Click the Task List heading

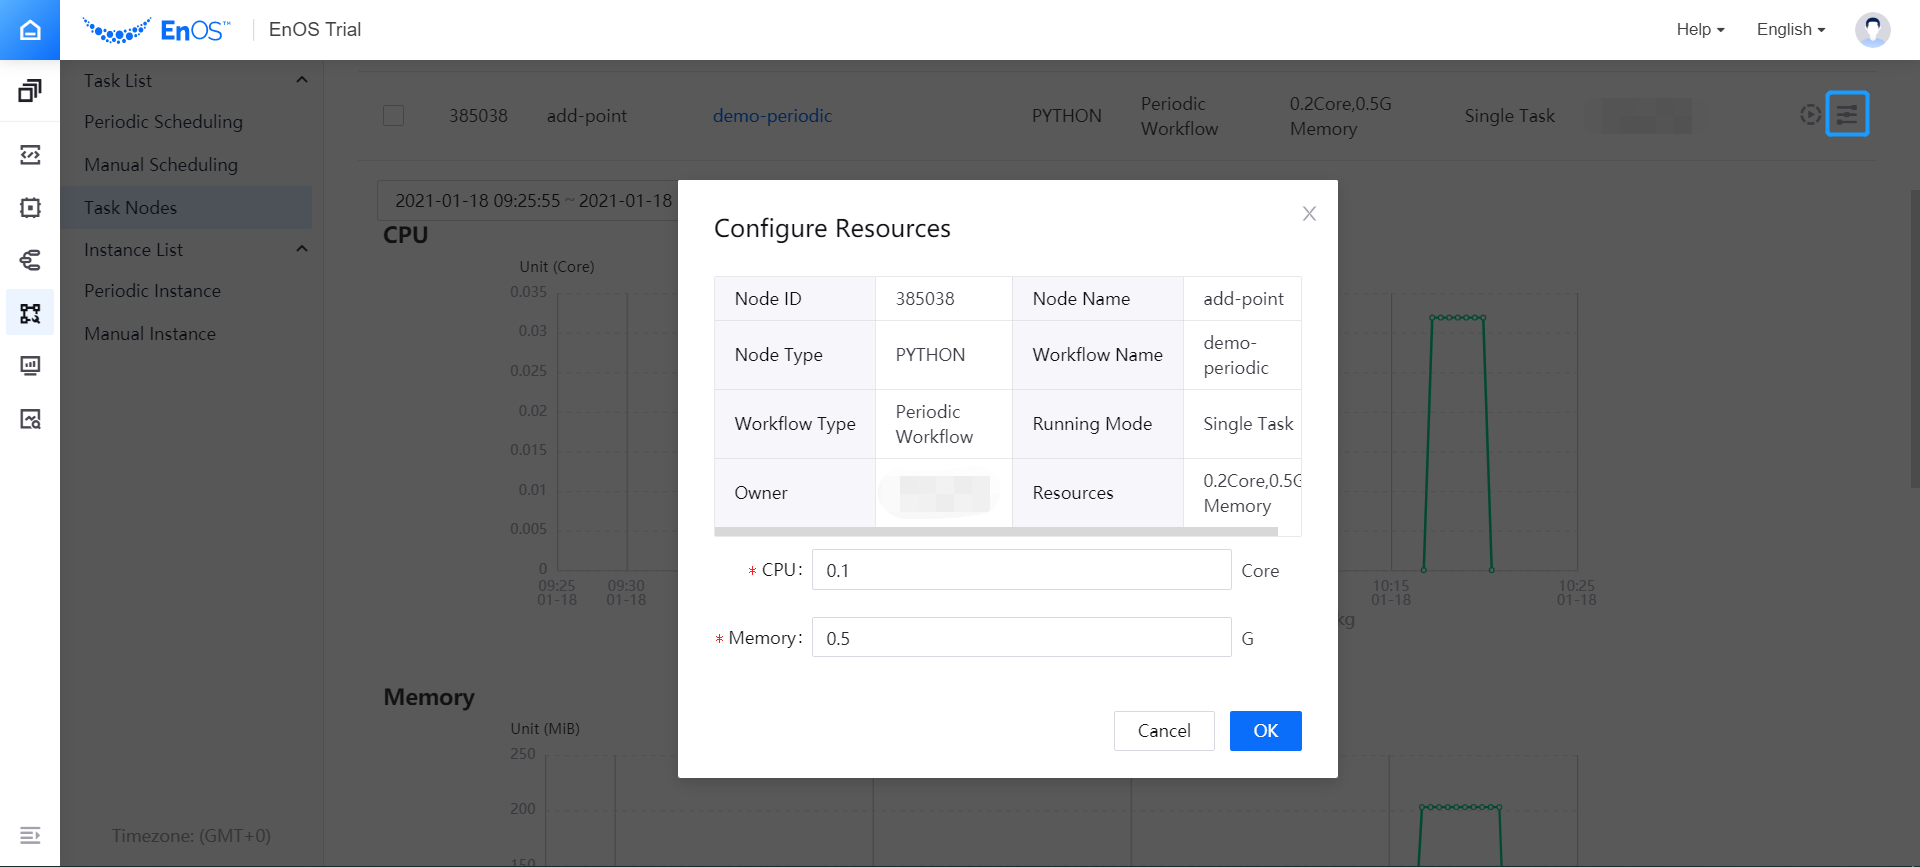[x=118, y=80]
